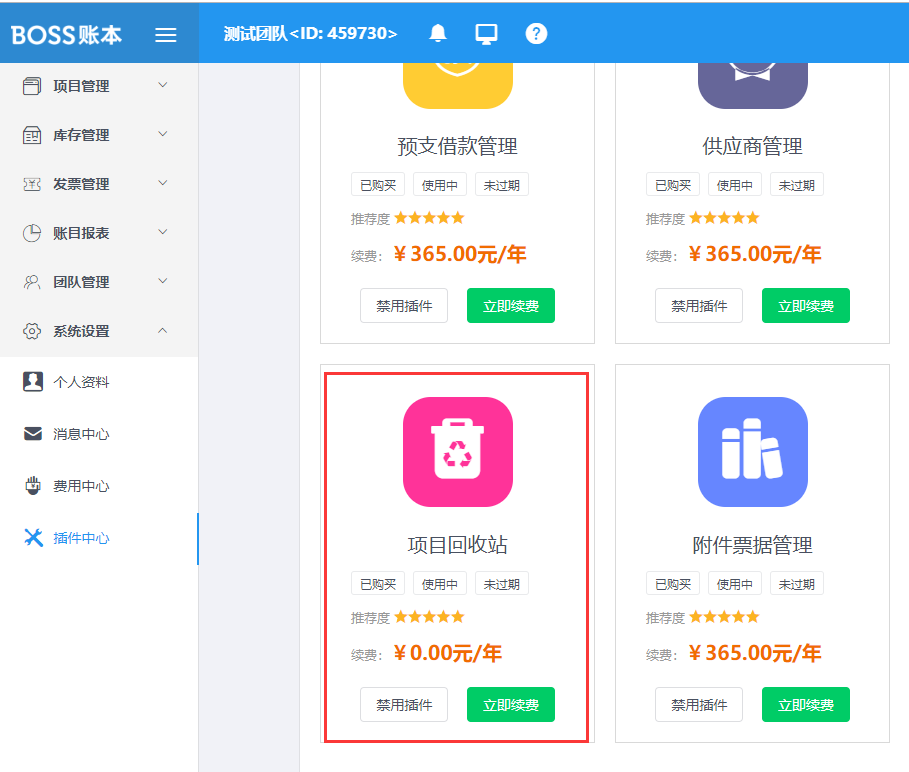Click the 账目报表 pie chart icon
This screenshot has width=909, height=772.
point(32,233)
